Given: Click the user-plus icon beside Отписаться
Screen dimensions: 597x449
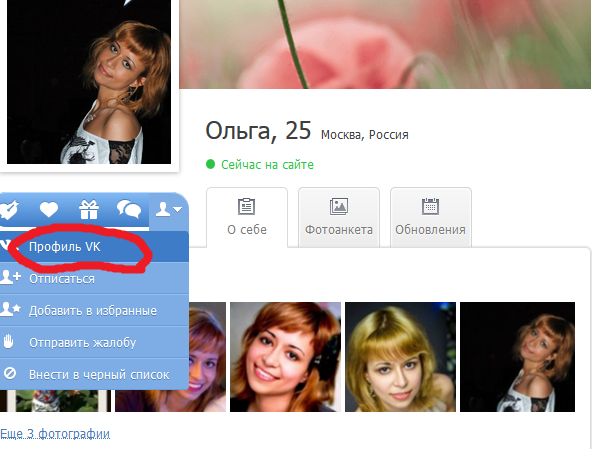Looking at the screenshot, I should point(10,277).
